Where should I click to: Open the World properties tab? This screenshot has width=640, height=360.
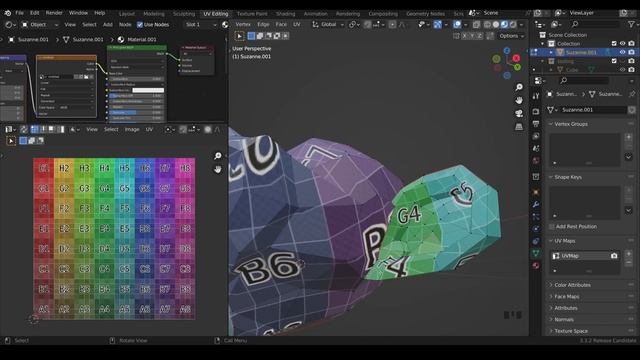pyautogui.click(x=536, y=160)
